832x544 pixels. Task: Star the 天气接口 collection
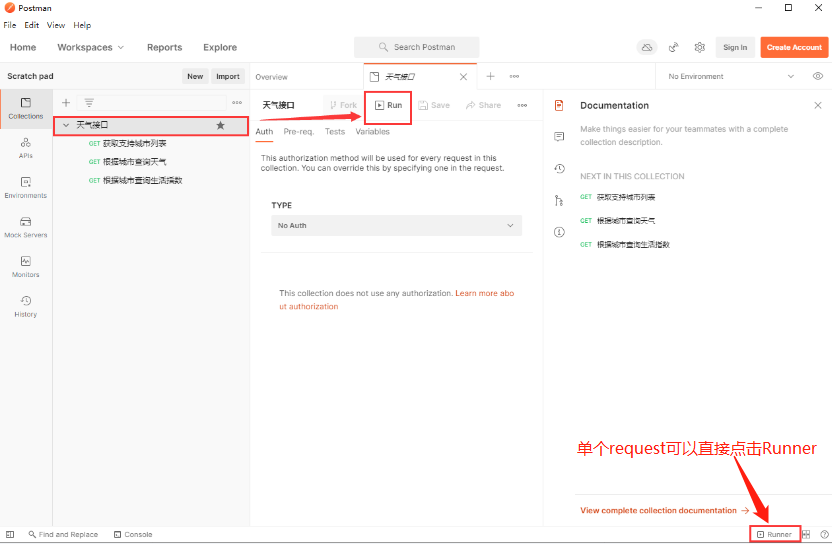point(220,125)
